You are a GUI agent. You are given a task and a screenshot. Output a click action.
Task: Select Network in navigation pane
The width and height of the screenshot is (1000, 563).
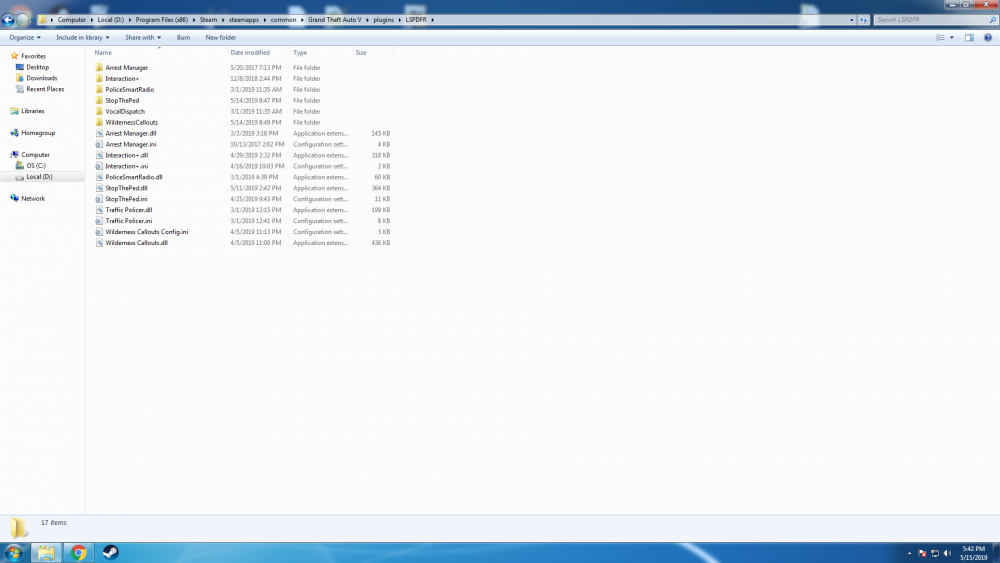click(x=33, y=198)
